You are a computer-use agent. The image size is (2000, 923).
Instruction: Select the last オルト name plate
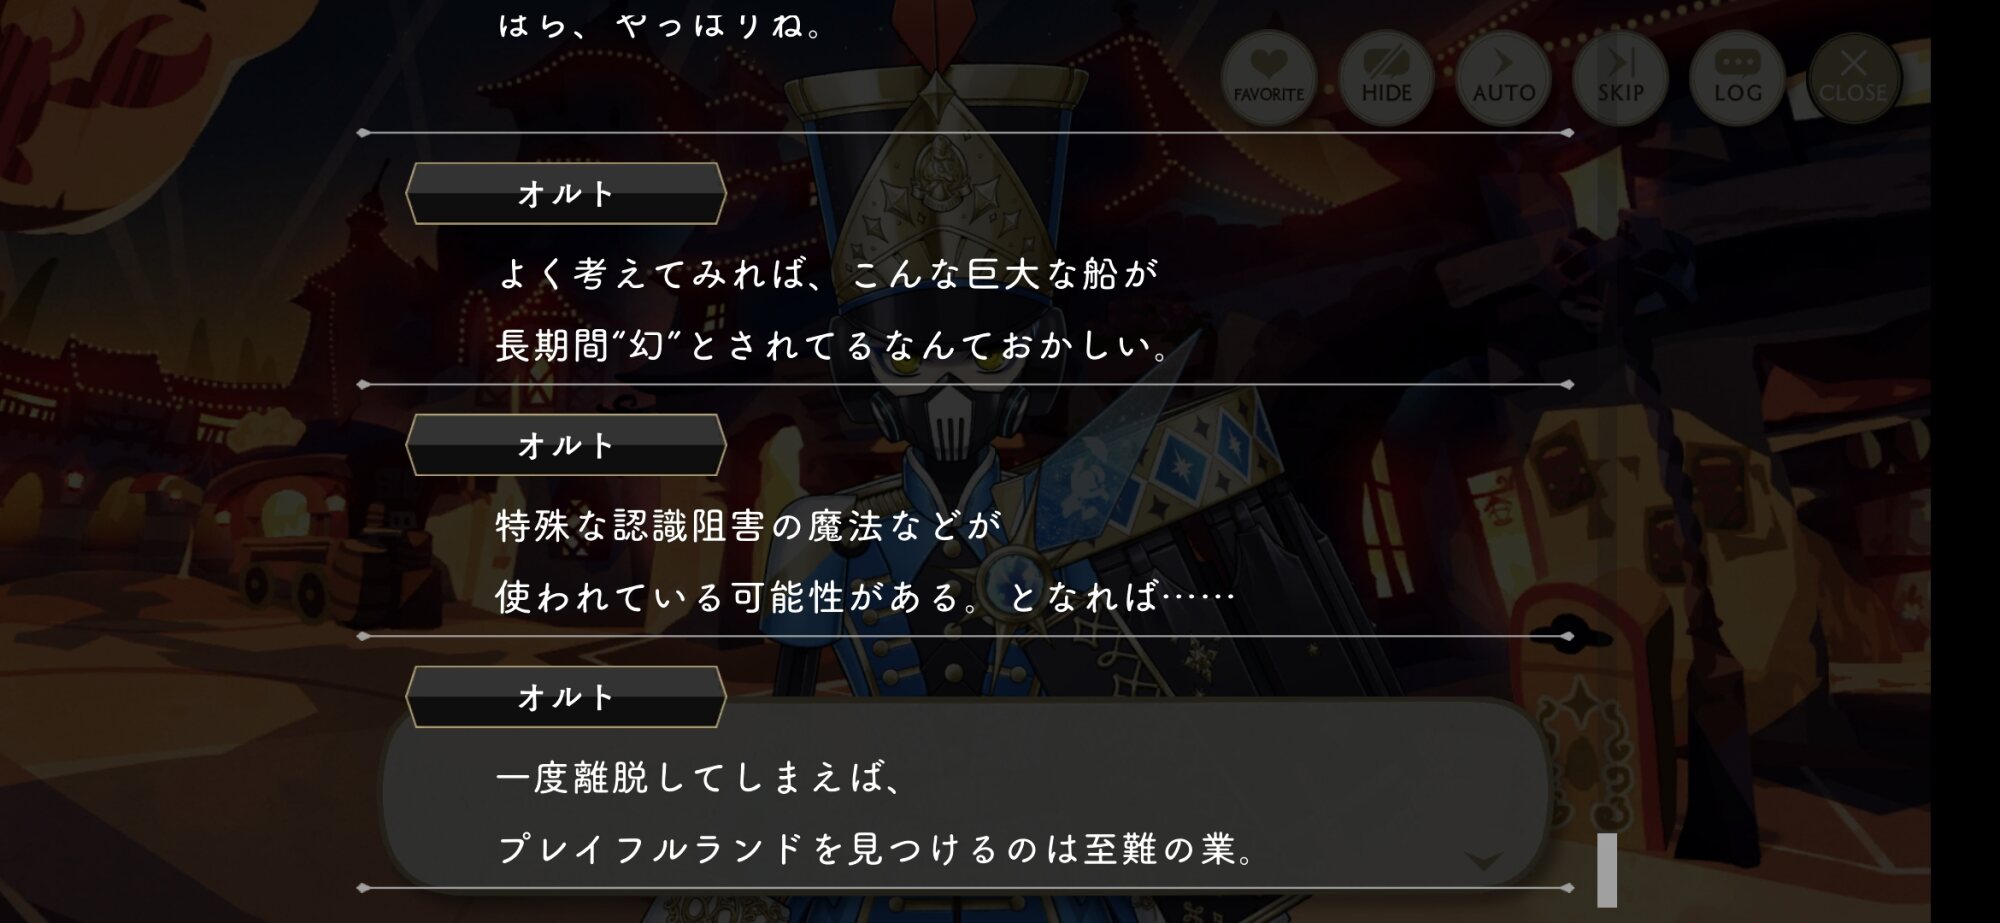pyautogui.click(x=565, y=697)
